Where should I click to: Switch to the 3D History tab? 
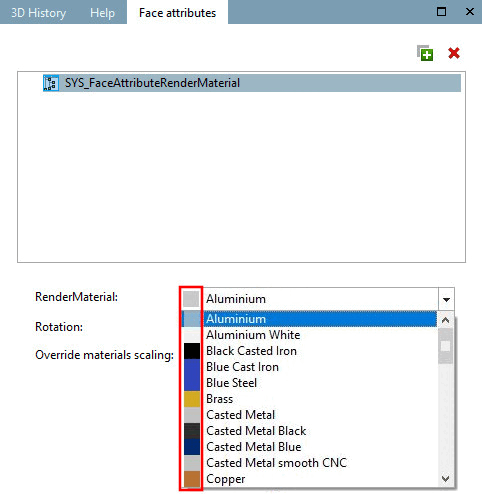coord(39,13)
